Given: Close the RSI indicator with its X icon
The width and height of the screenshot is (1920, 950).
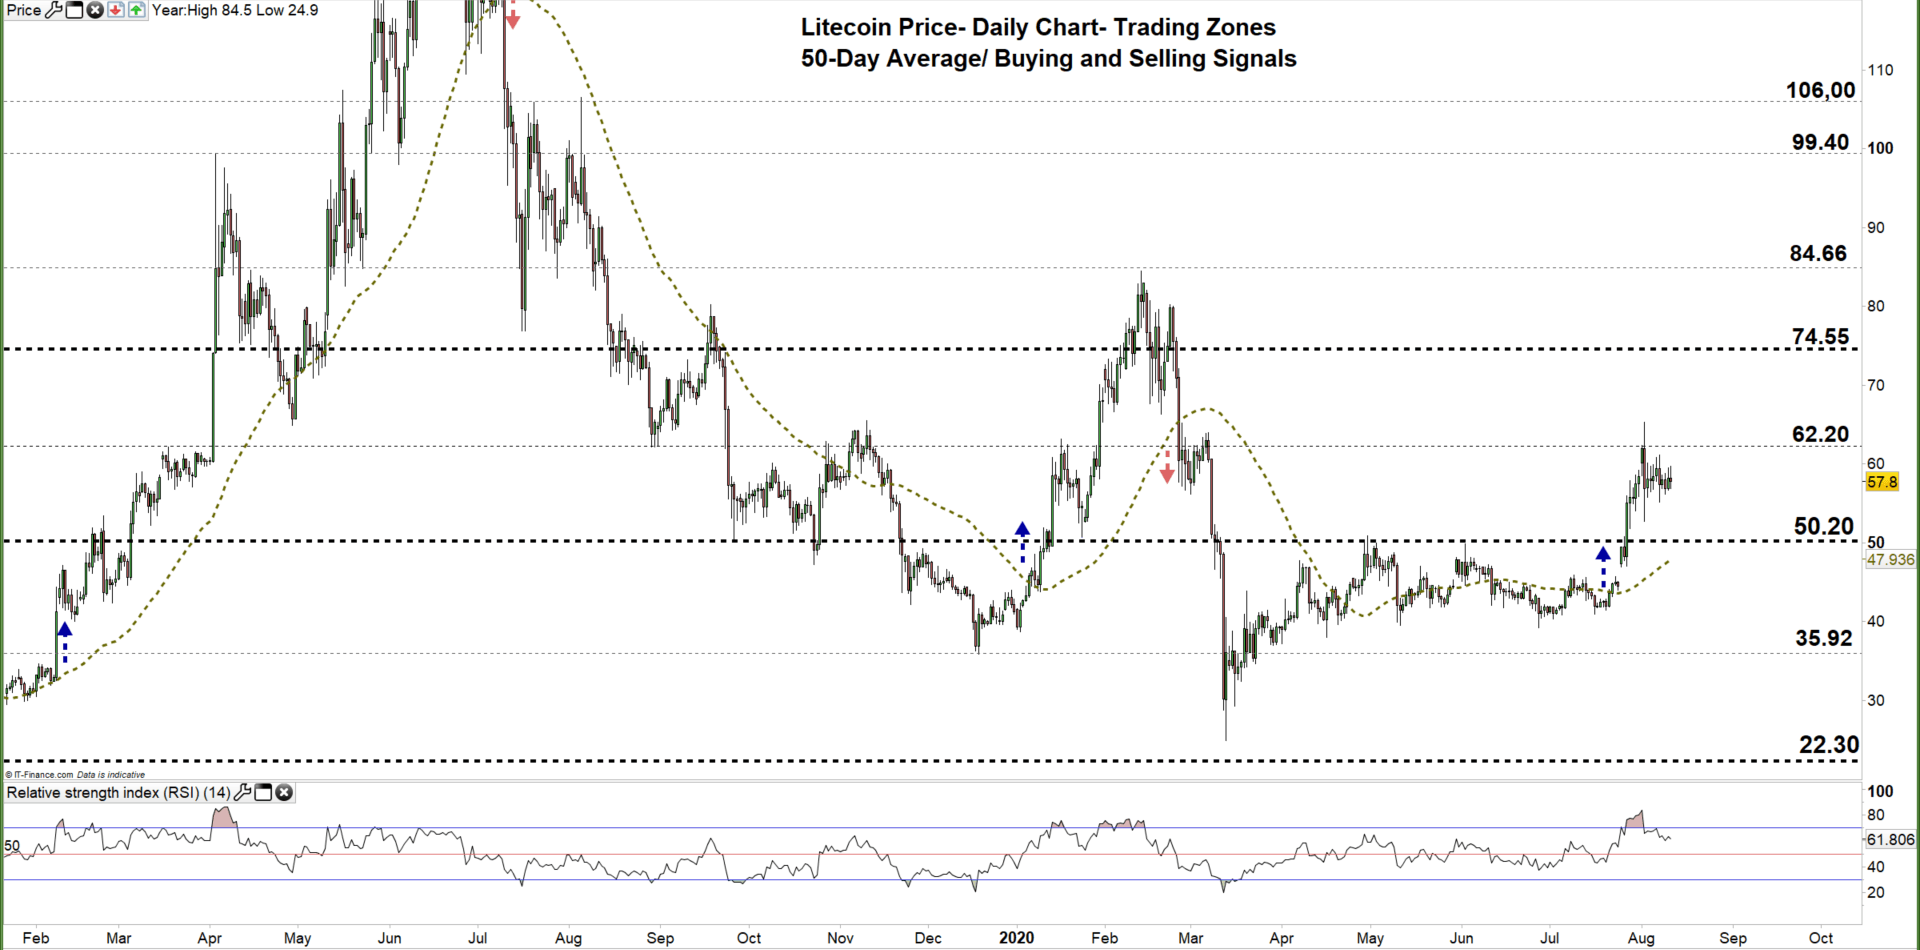Looking at the screenshot, I should point(284,793).
